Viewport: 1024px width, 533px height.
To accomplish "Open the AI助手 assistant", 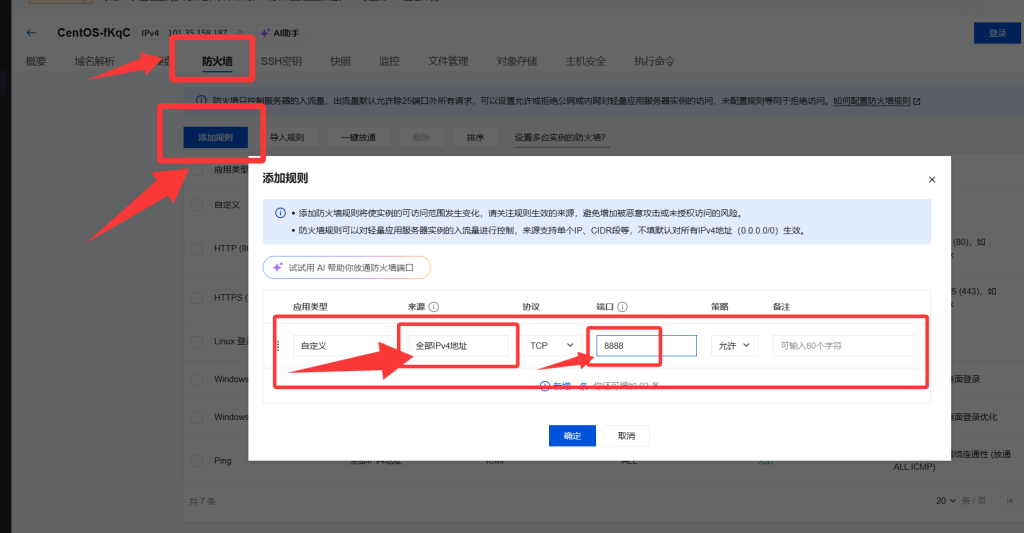I will (x=280, y=33).
